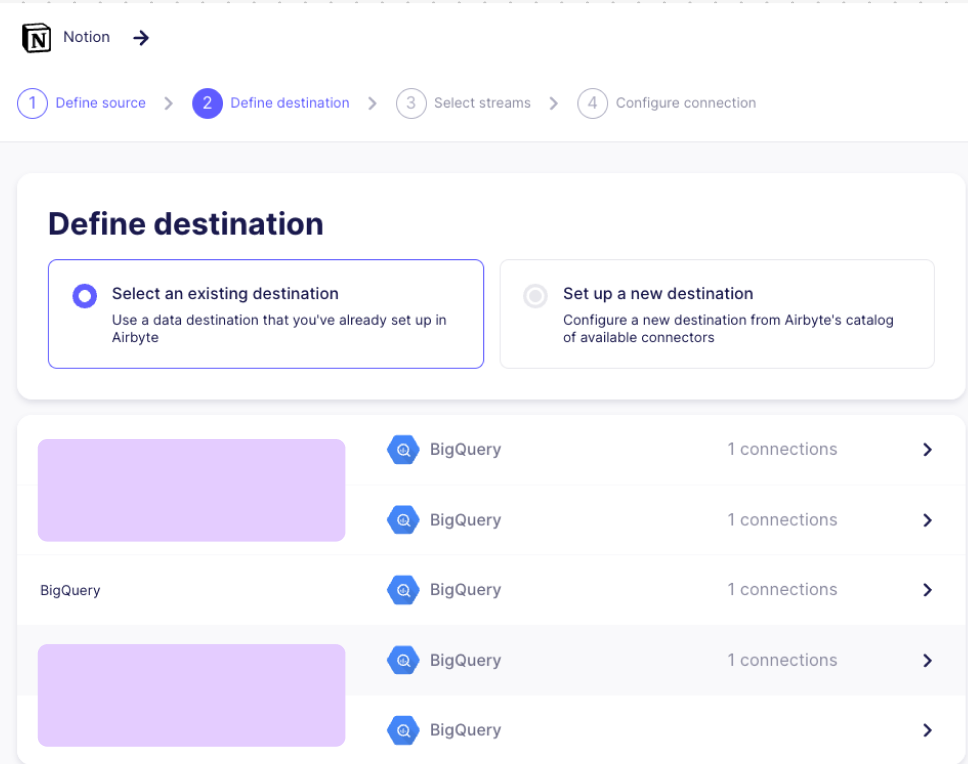
Task: Click the Define destination page heading
Action: click(x=186, y=223)
